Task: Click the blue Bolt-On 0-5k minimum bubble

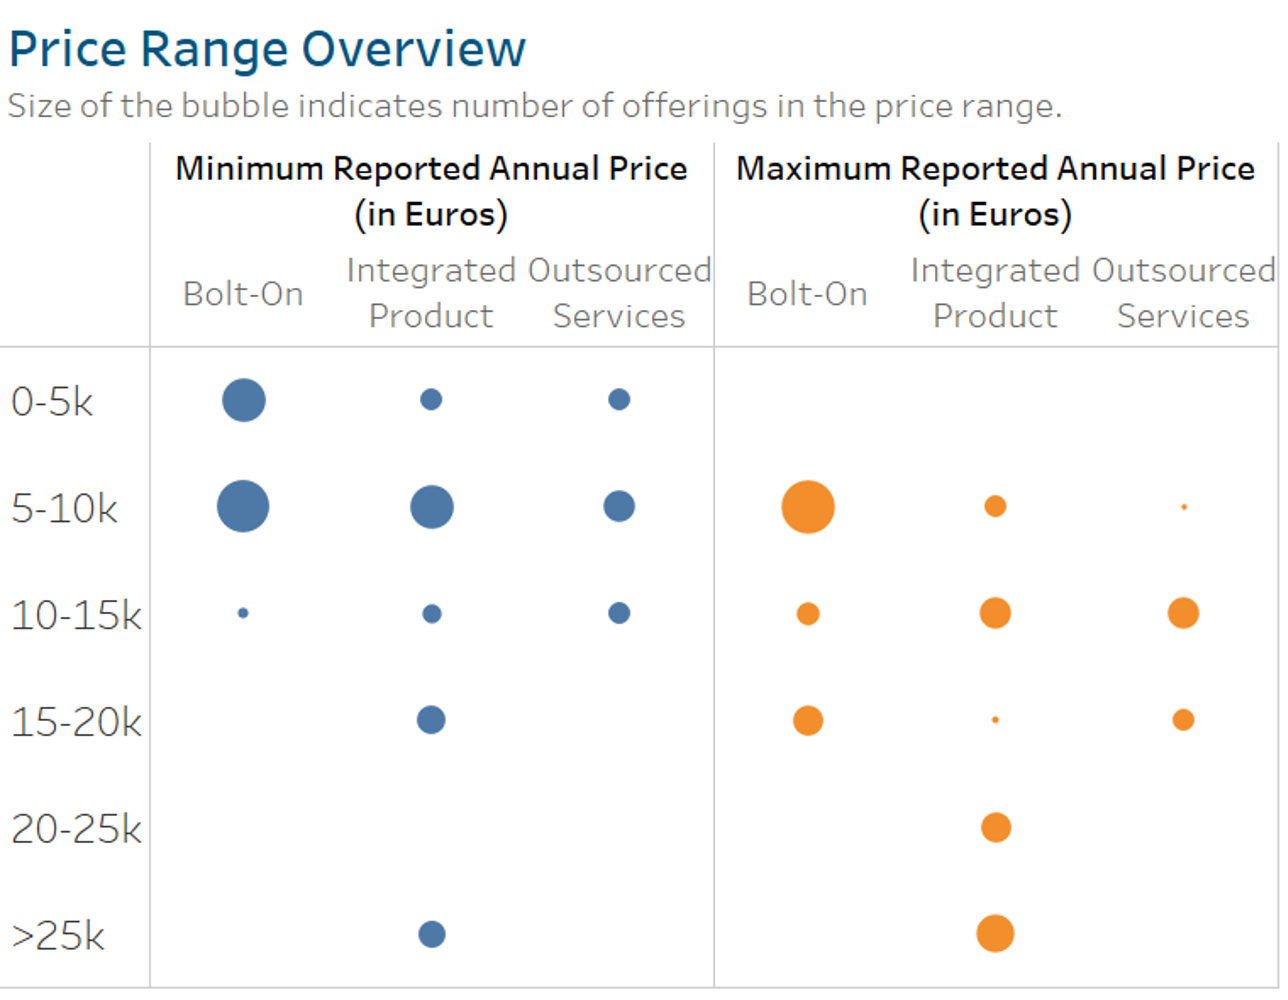Action: pyautogui.click(x=244, y=400)
